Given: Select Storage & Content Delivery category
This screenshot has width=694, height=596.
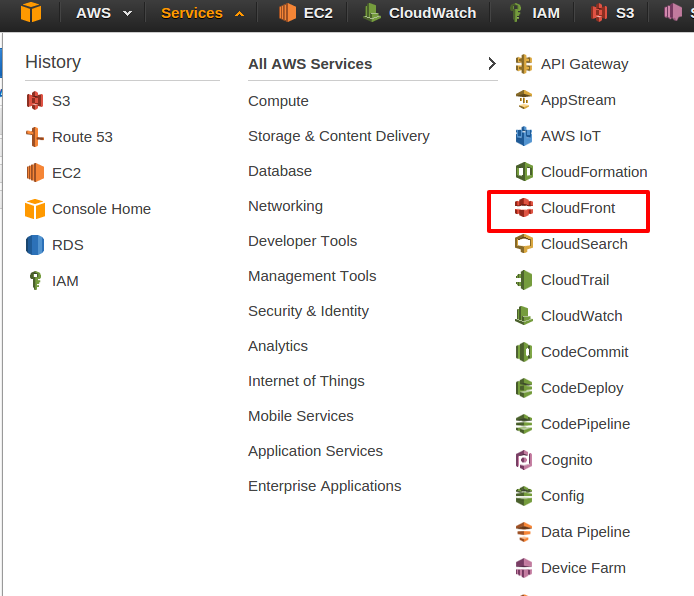Looking at the screenshot, I should pos(339,136).
